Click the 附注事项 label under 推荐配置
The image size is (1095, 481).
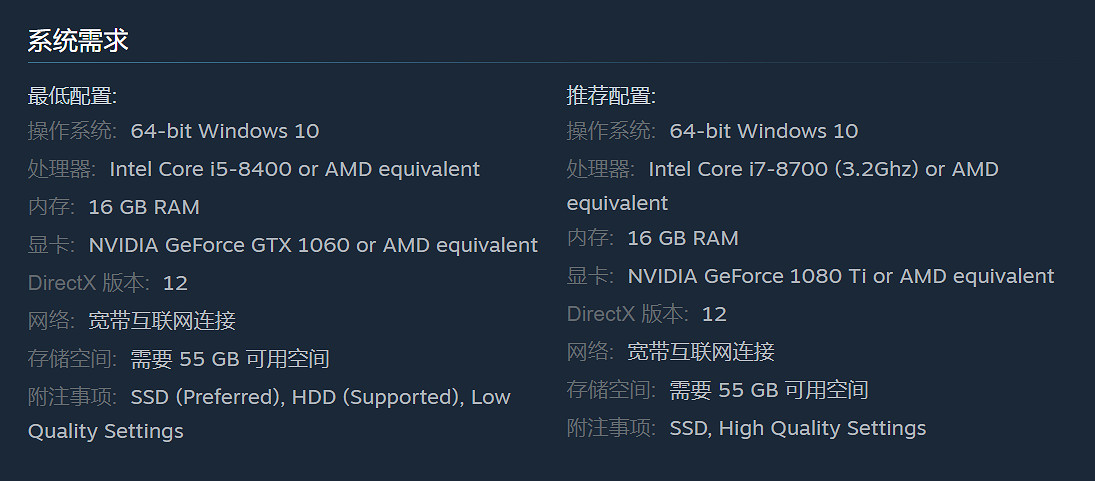click(x=611, y=428)
